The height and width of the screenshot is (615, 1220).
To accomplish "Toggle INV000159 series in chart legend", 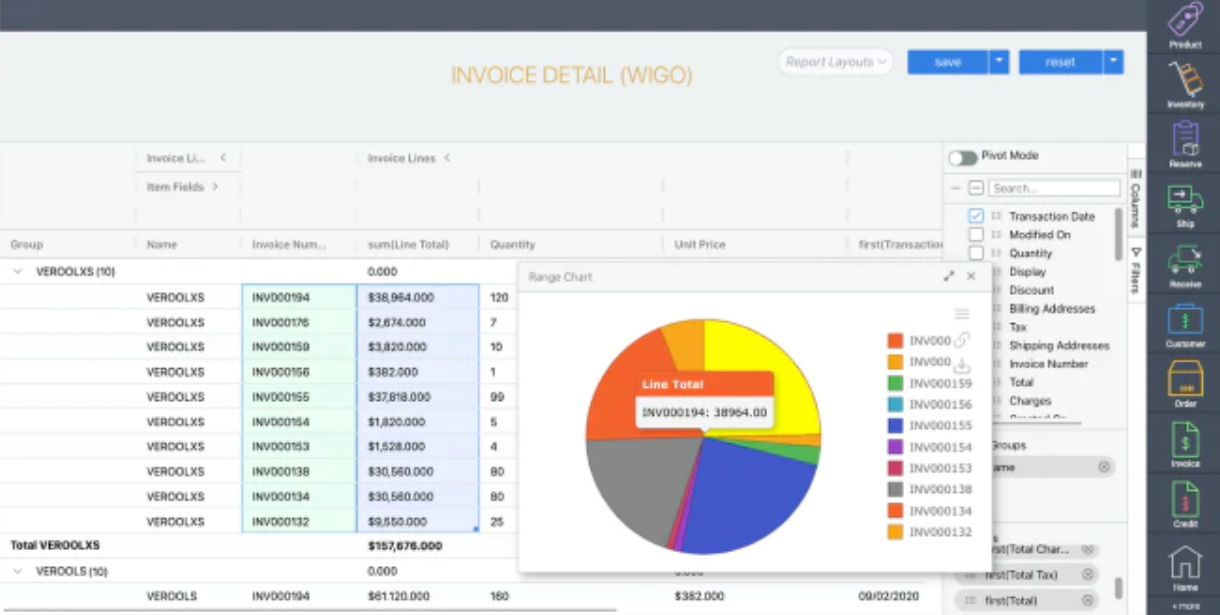I will click(x=929, y=384).
